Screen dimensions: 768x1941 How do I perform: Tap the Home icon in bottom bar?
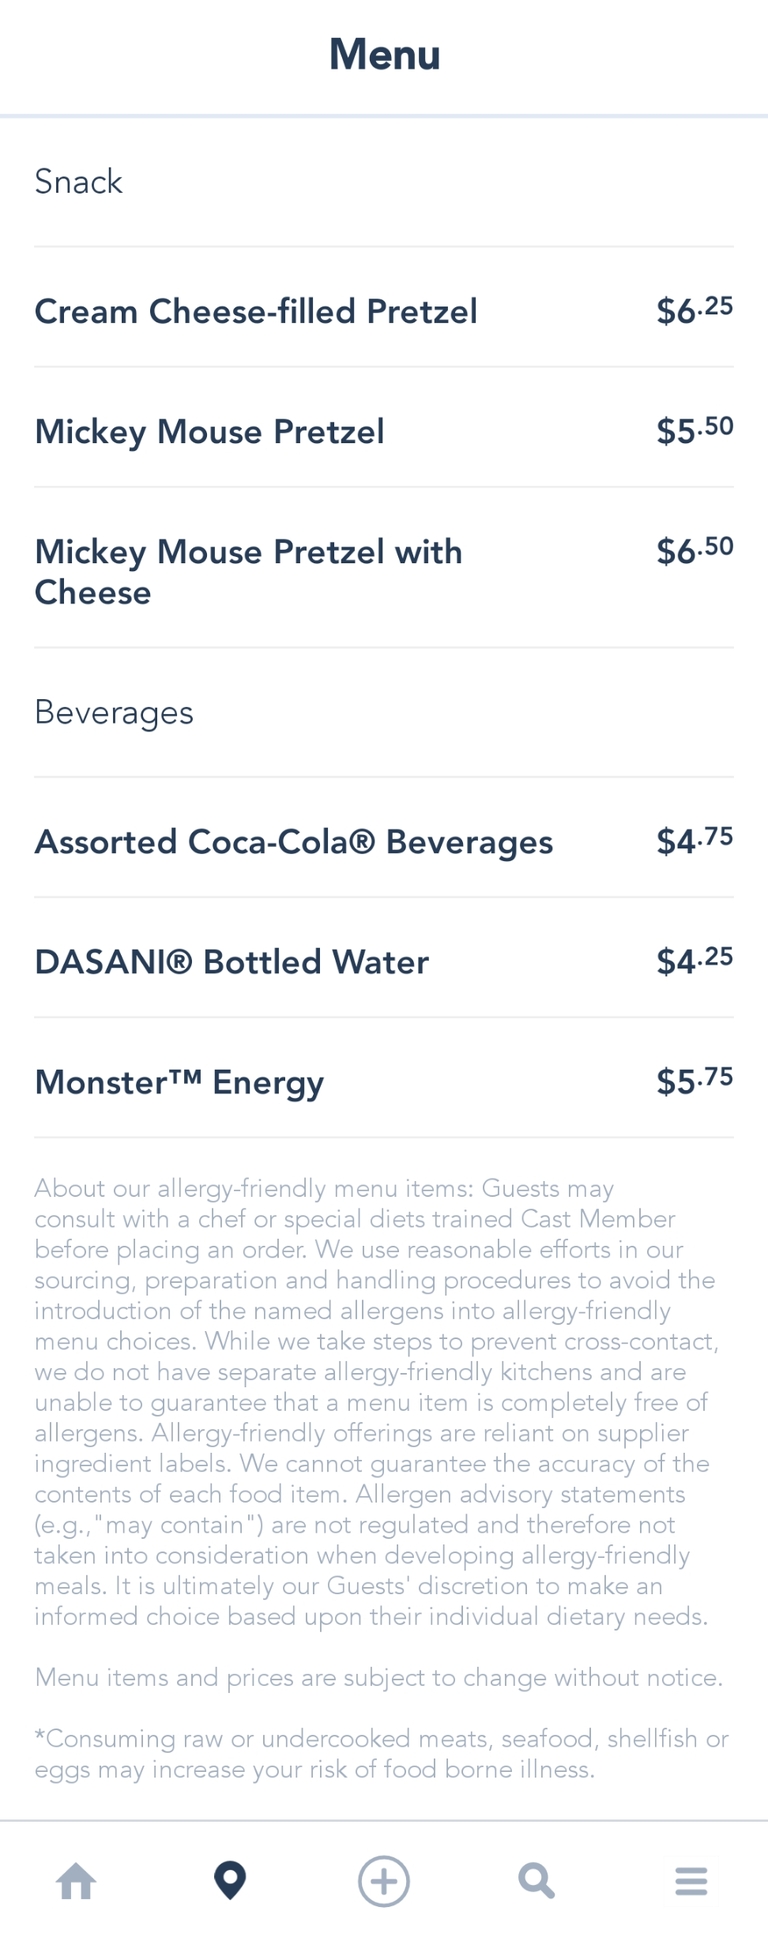76,1881
